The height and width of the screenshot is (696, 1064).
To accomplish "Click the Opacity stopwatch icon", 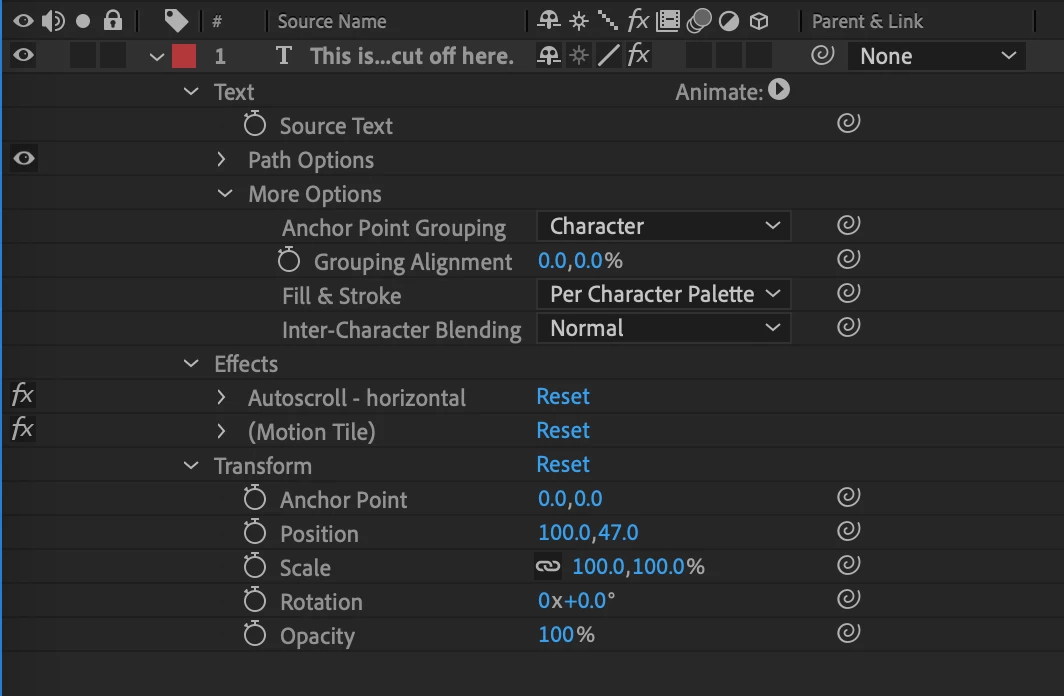I will (x=255, y=635).
